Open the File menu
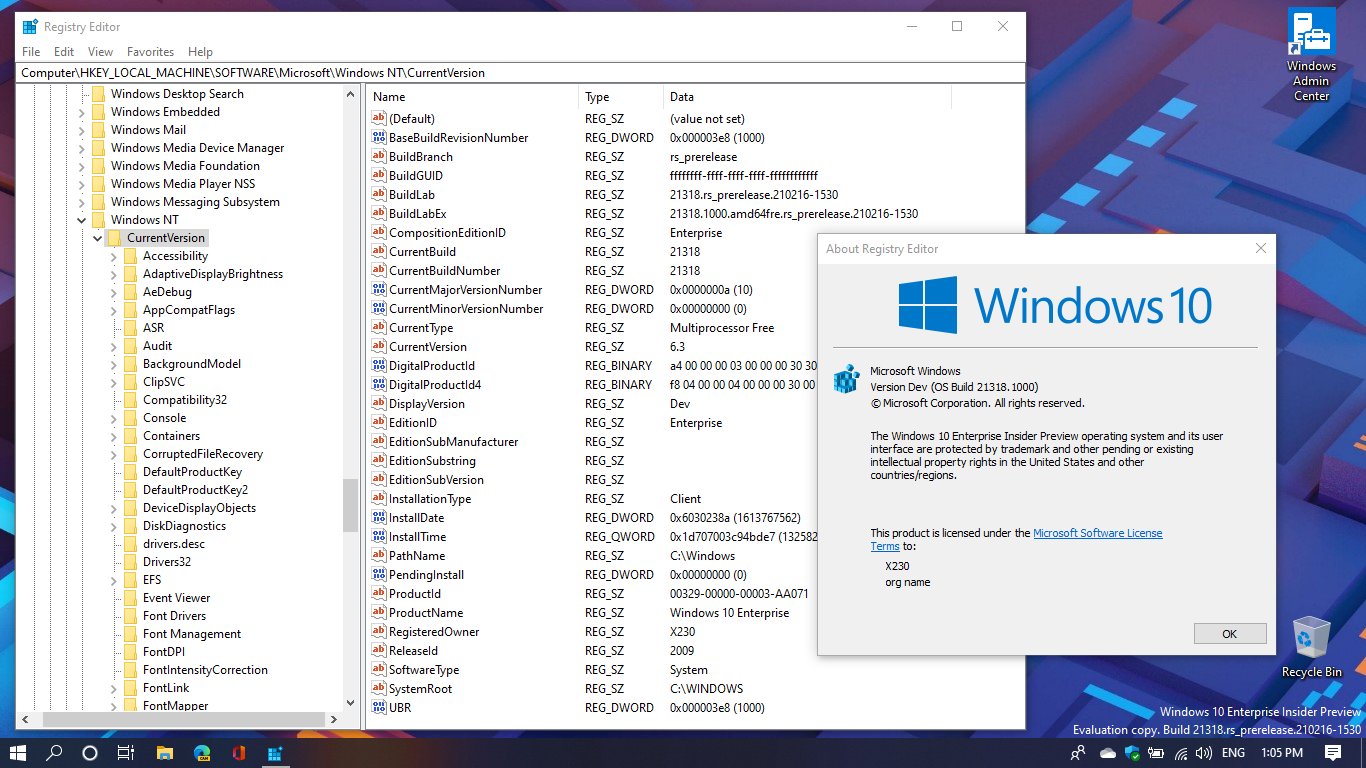The image size is (1366, 768). tap(31, 52)
